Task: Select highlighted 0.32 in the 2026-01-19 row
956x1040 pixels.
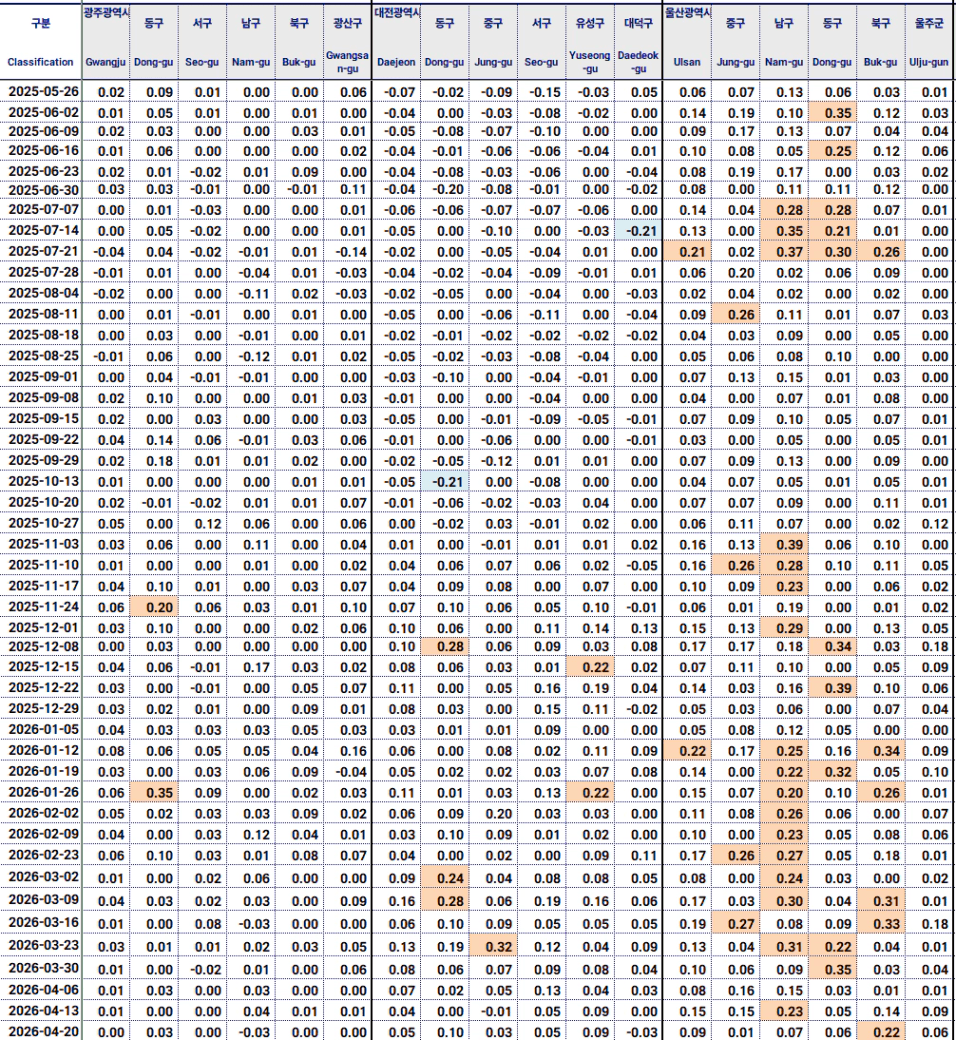Action: tap(832, 772)
